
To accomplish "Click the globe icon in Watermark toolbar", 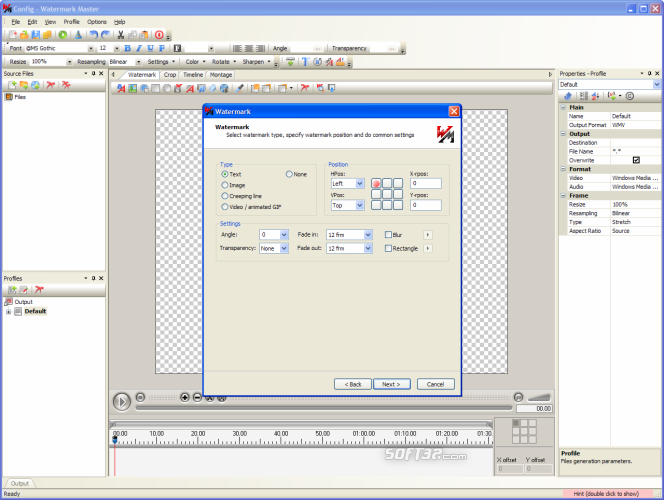I will (x=224, y=88).
